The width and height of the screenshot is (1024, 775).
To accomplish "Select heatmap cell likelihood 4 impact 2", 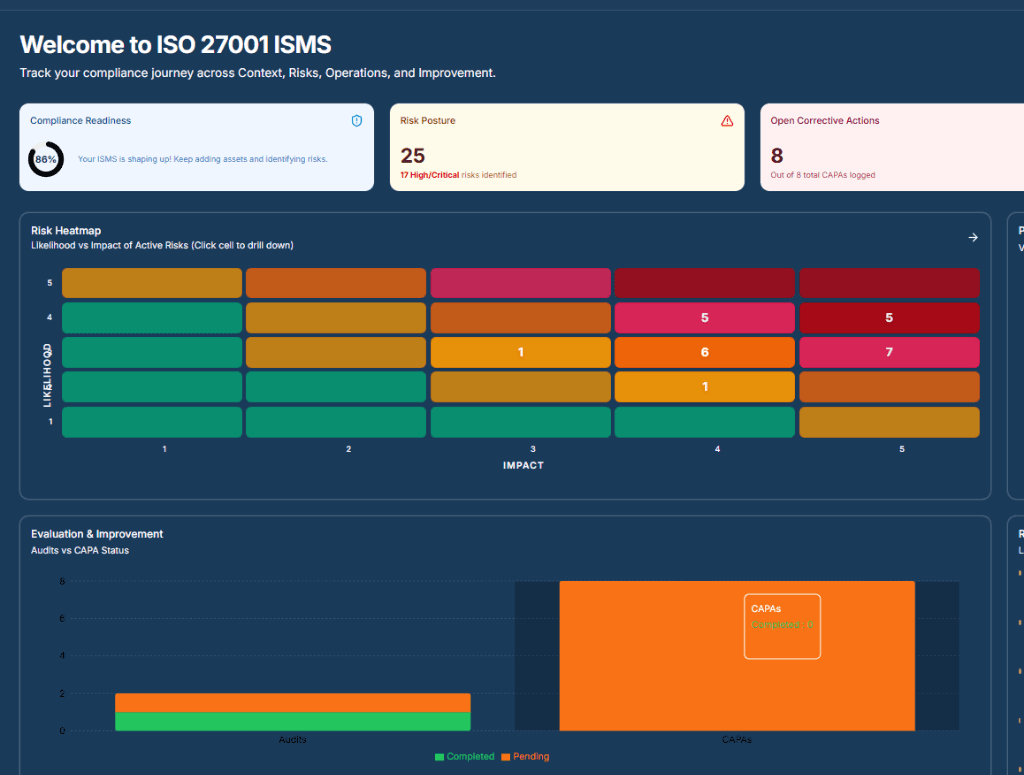I will 336,318.
